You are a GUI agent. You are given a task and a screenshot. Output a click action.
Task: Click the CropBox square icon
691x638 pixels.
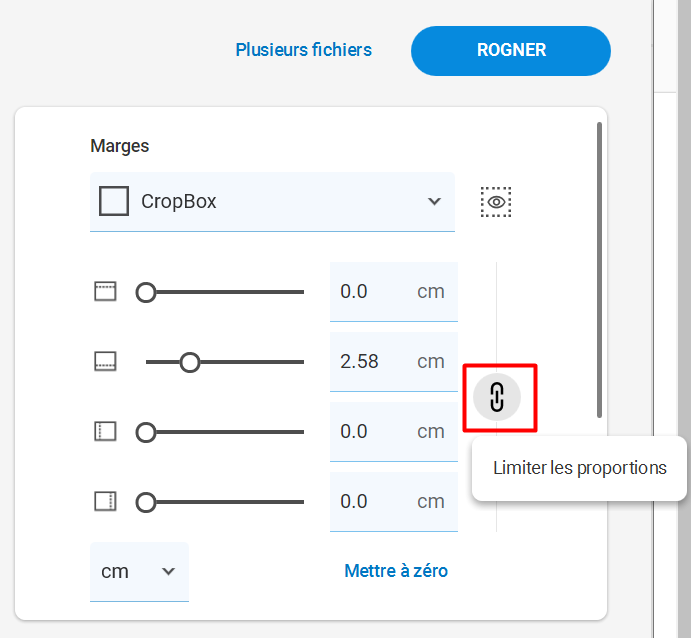(x=114, y=201)
